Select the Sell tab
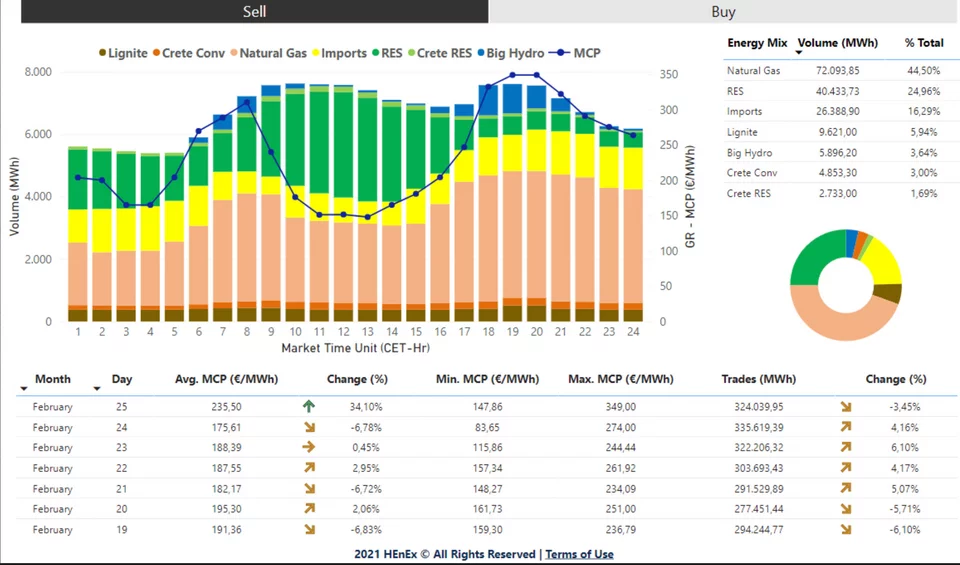The image size is (960, 565). 254,12
